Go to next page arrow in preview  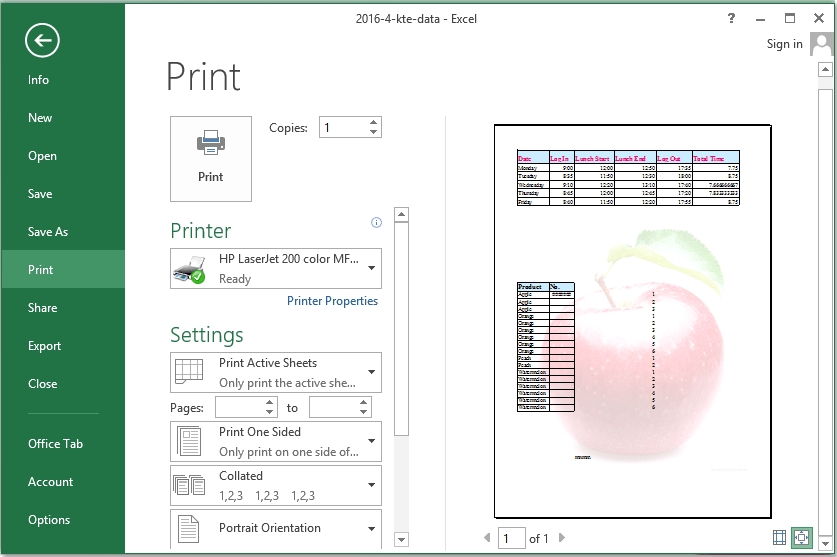point(562,538)
